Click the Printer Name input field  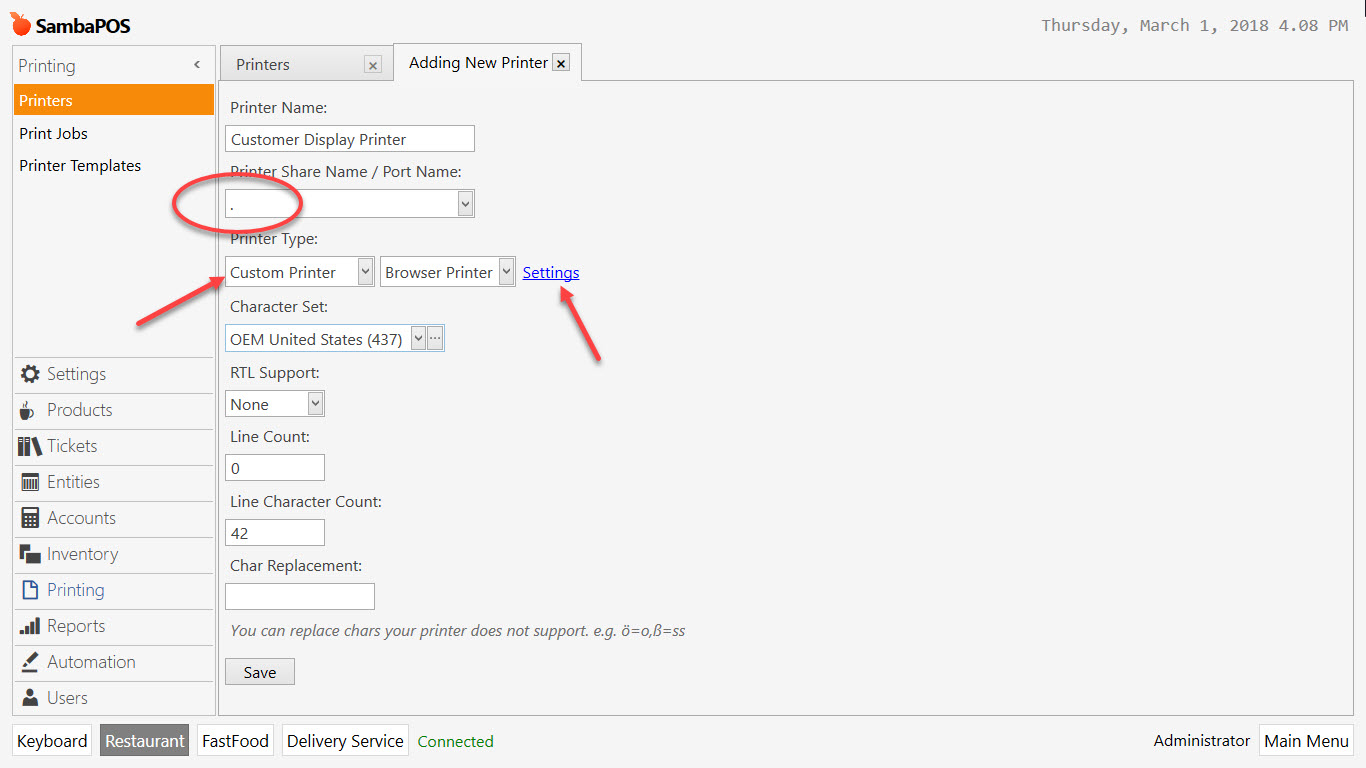[349, 138]
